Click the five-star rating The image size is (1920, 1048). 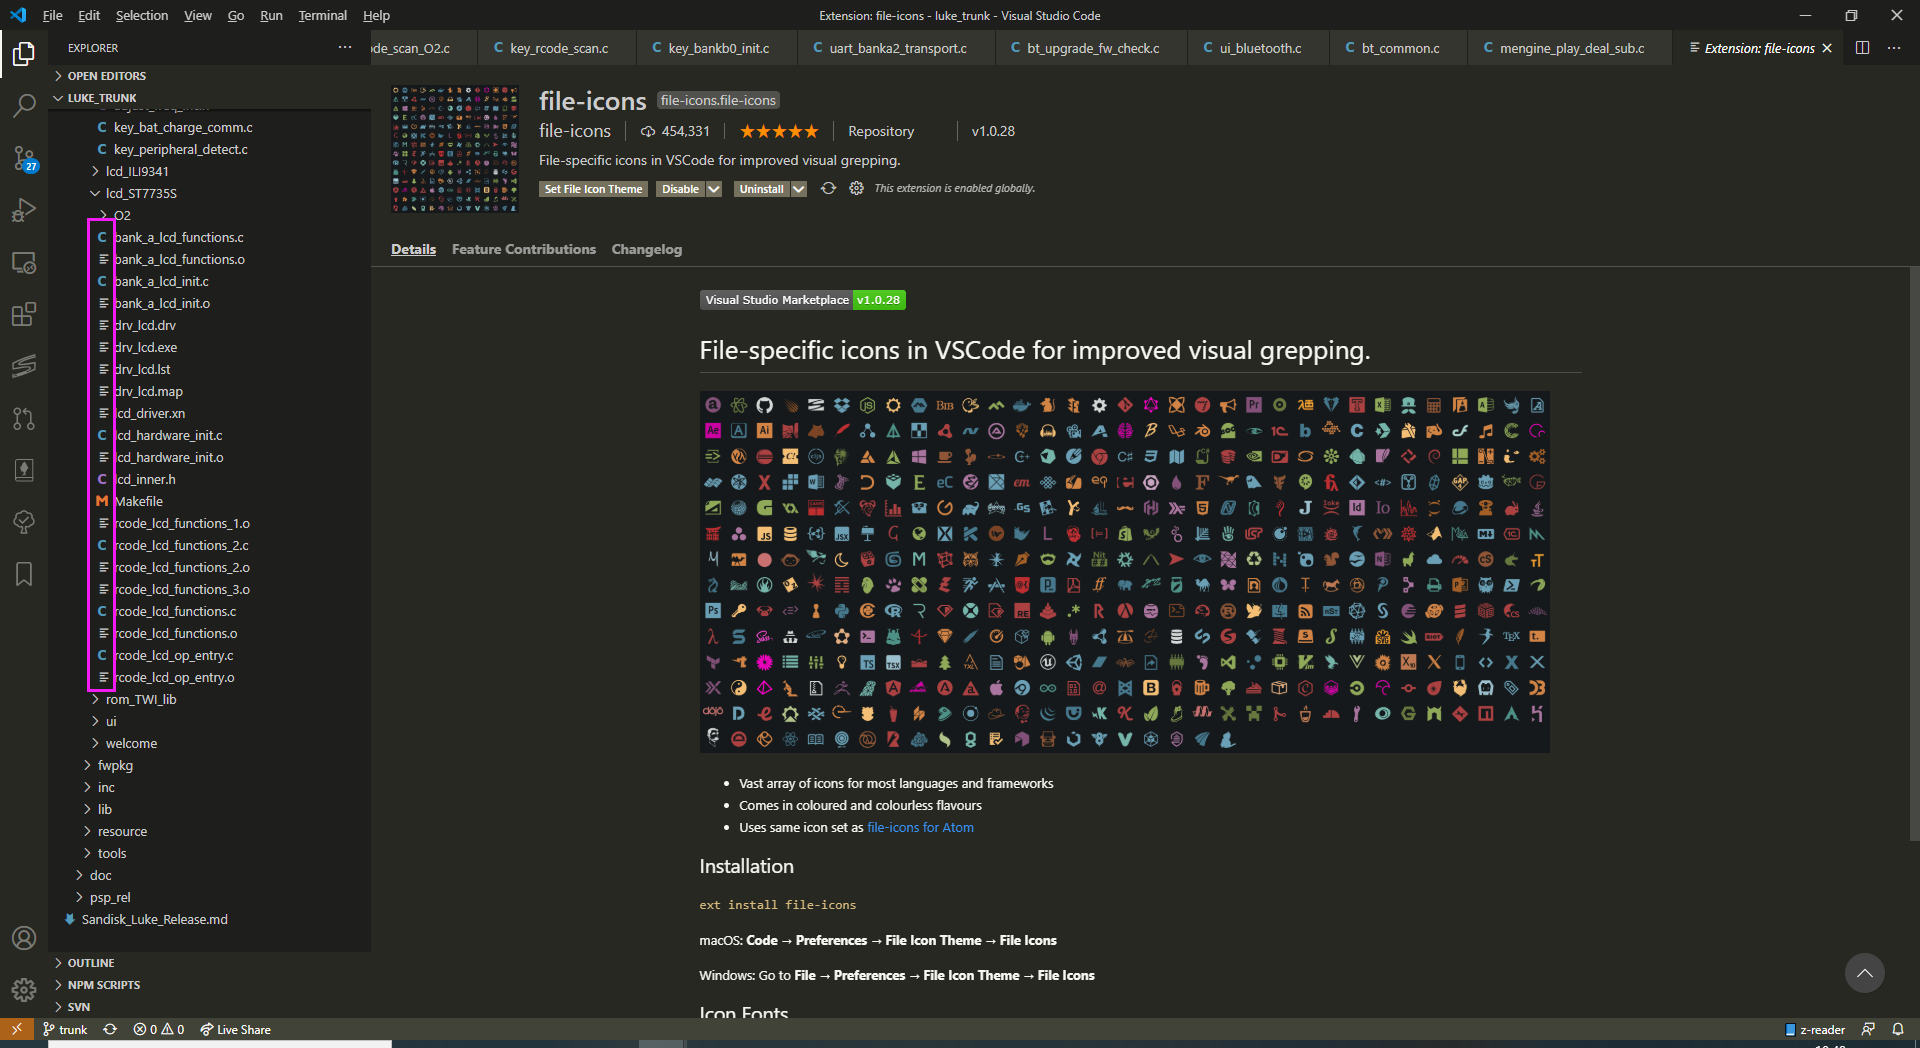779,131
